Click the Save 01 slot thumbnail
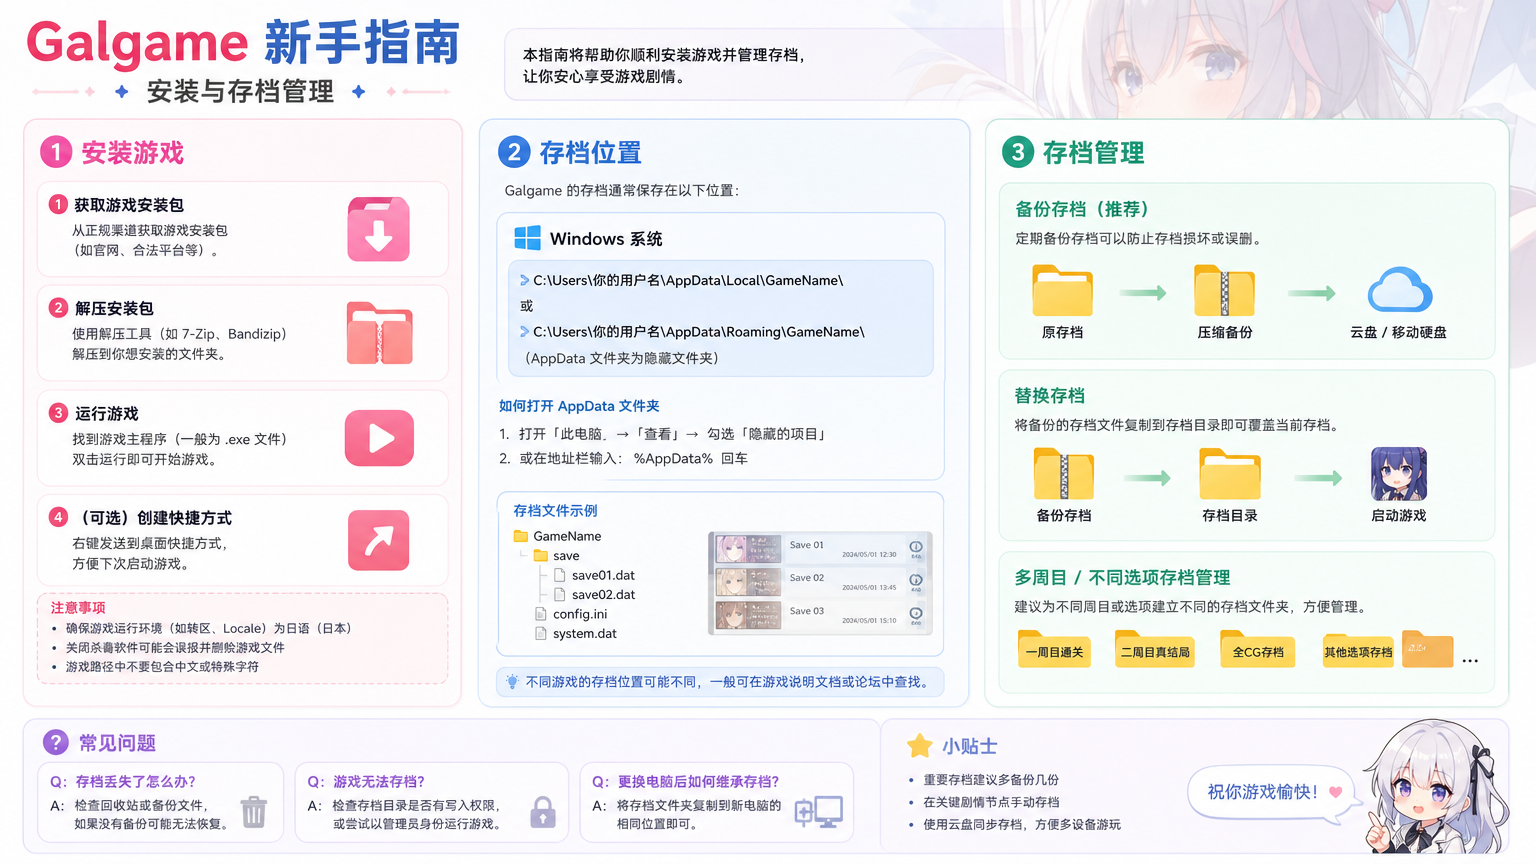Image resolution: width=1536 pixels, height=864 pixels. [748, 549]
